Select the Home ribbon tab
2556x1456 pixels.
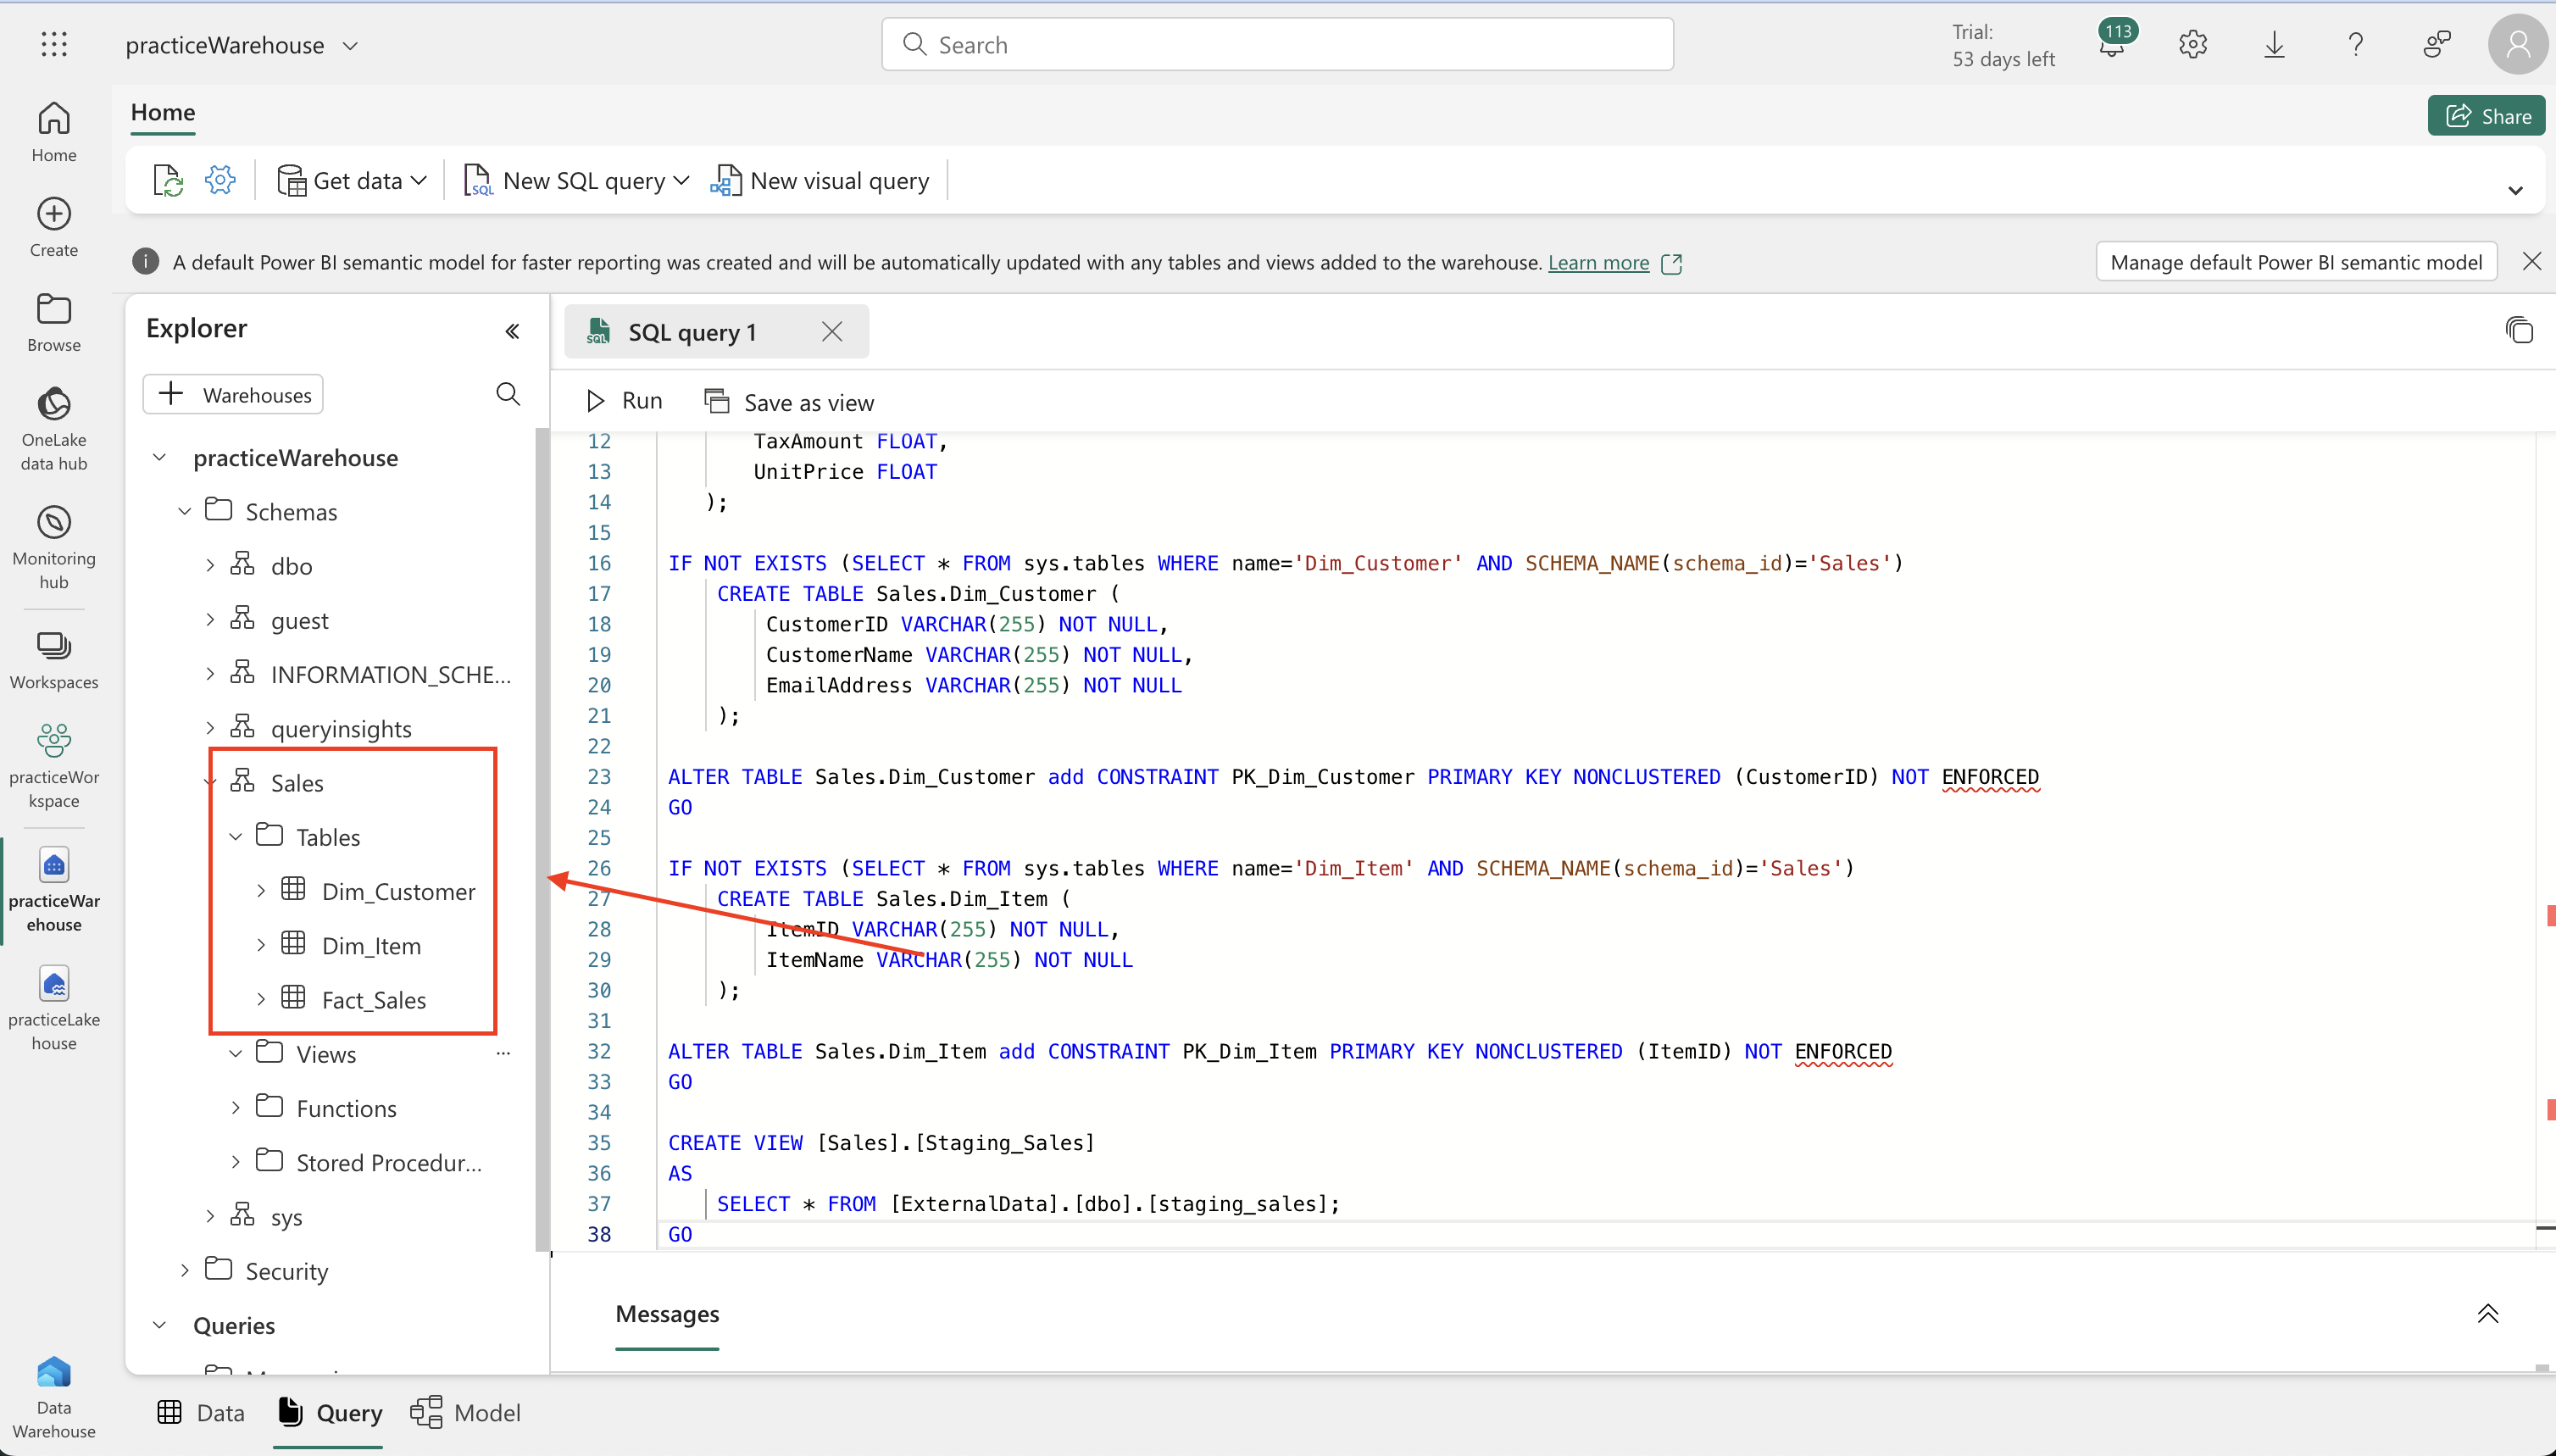coord(163,113)
